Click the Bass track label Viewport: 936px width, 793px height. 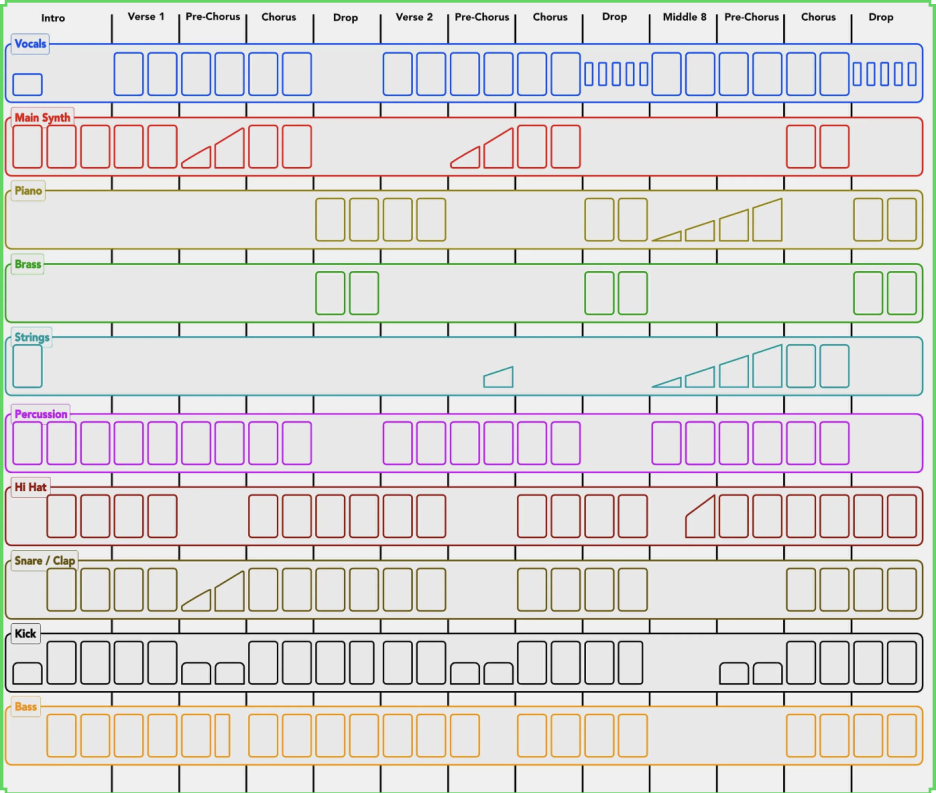click(26, 707)
